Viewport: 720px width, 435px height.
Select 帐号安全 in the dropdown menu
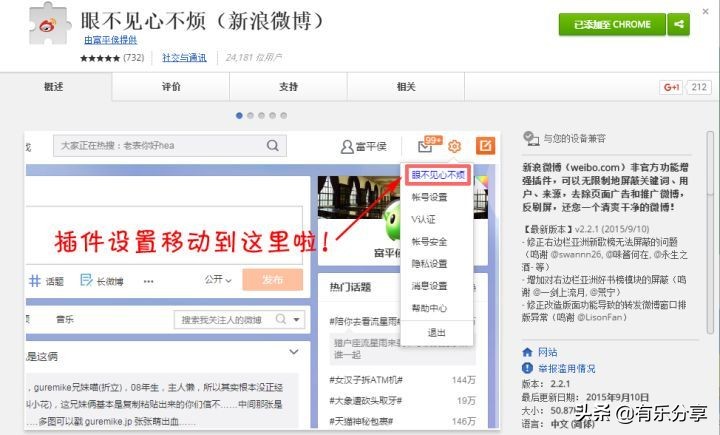pyautogui.click(x=429, y=242)
